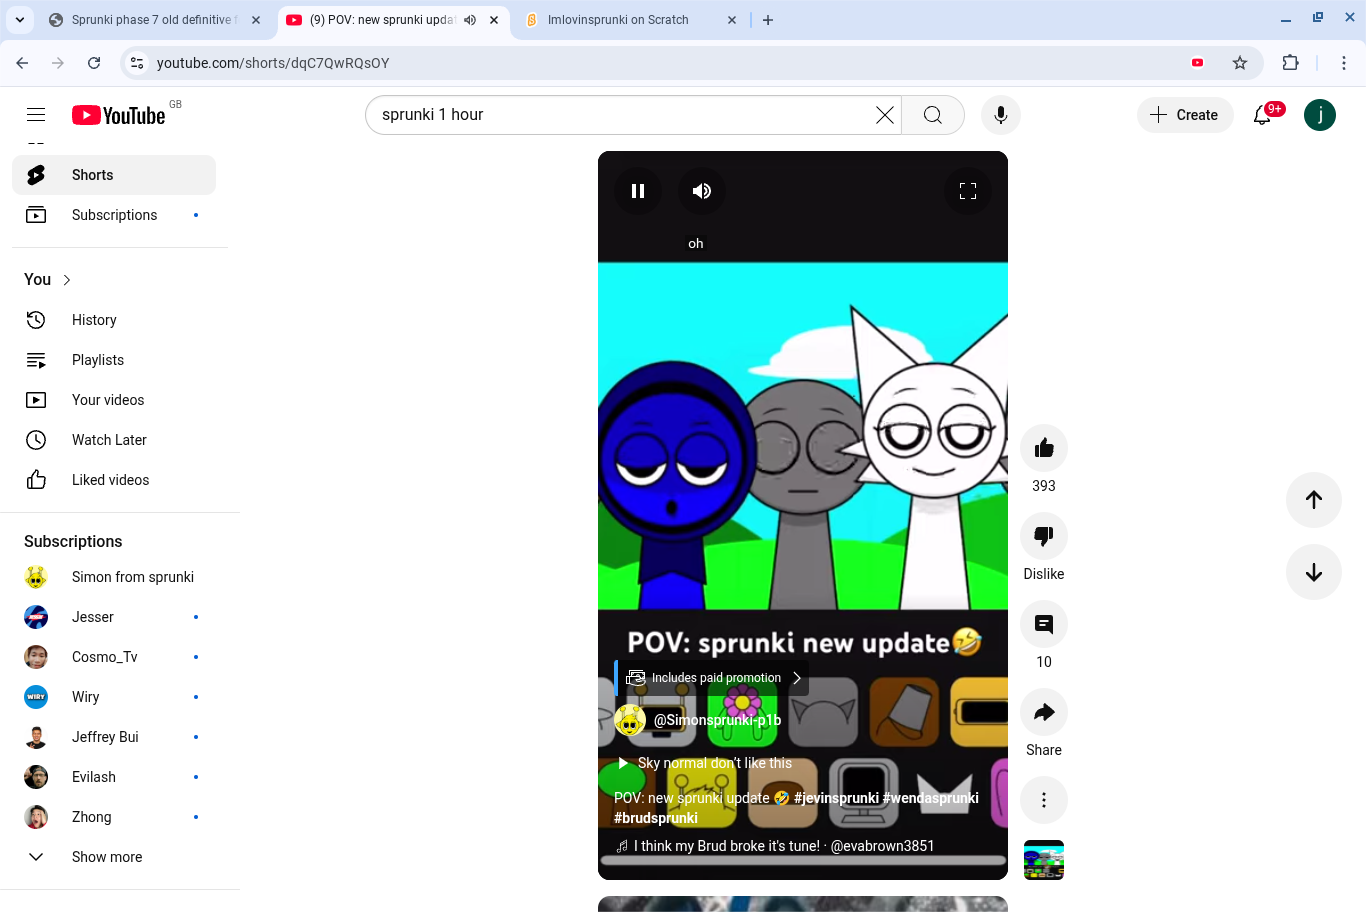Close the POV: new sprunki update tab
1366x912 pixels.
click(x=494, y=20)
